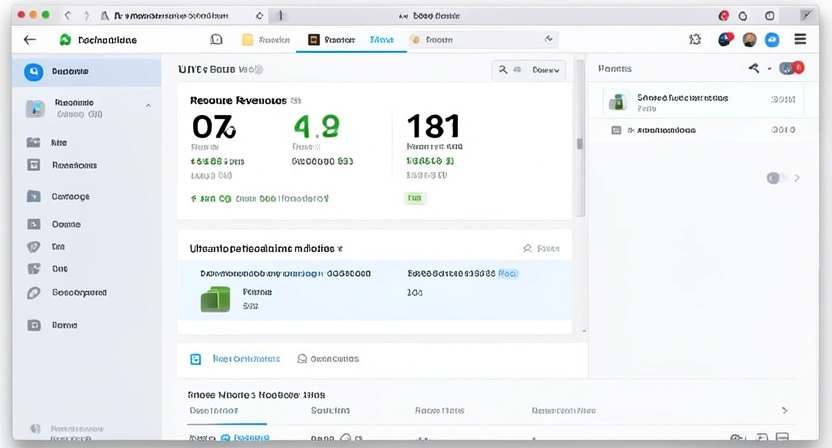Expand the chevron next to the toggle switch
This screenshot has height=448, width=832.
[x=797, y=178]
